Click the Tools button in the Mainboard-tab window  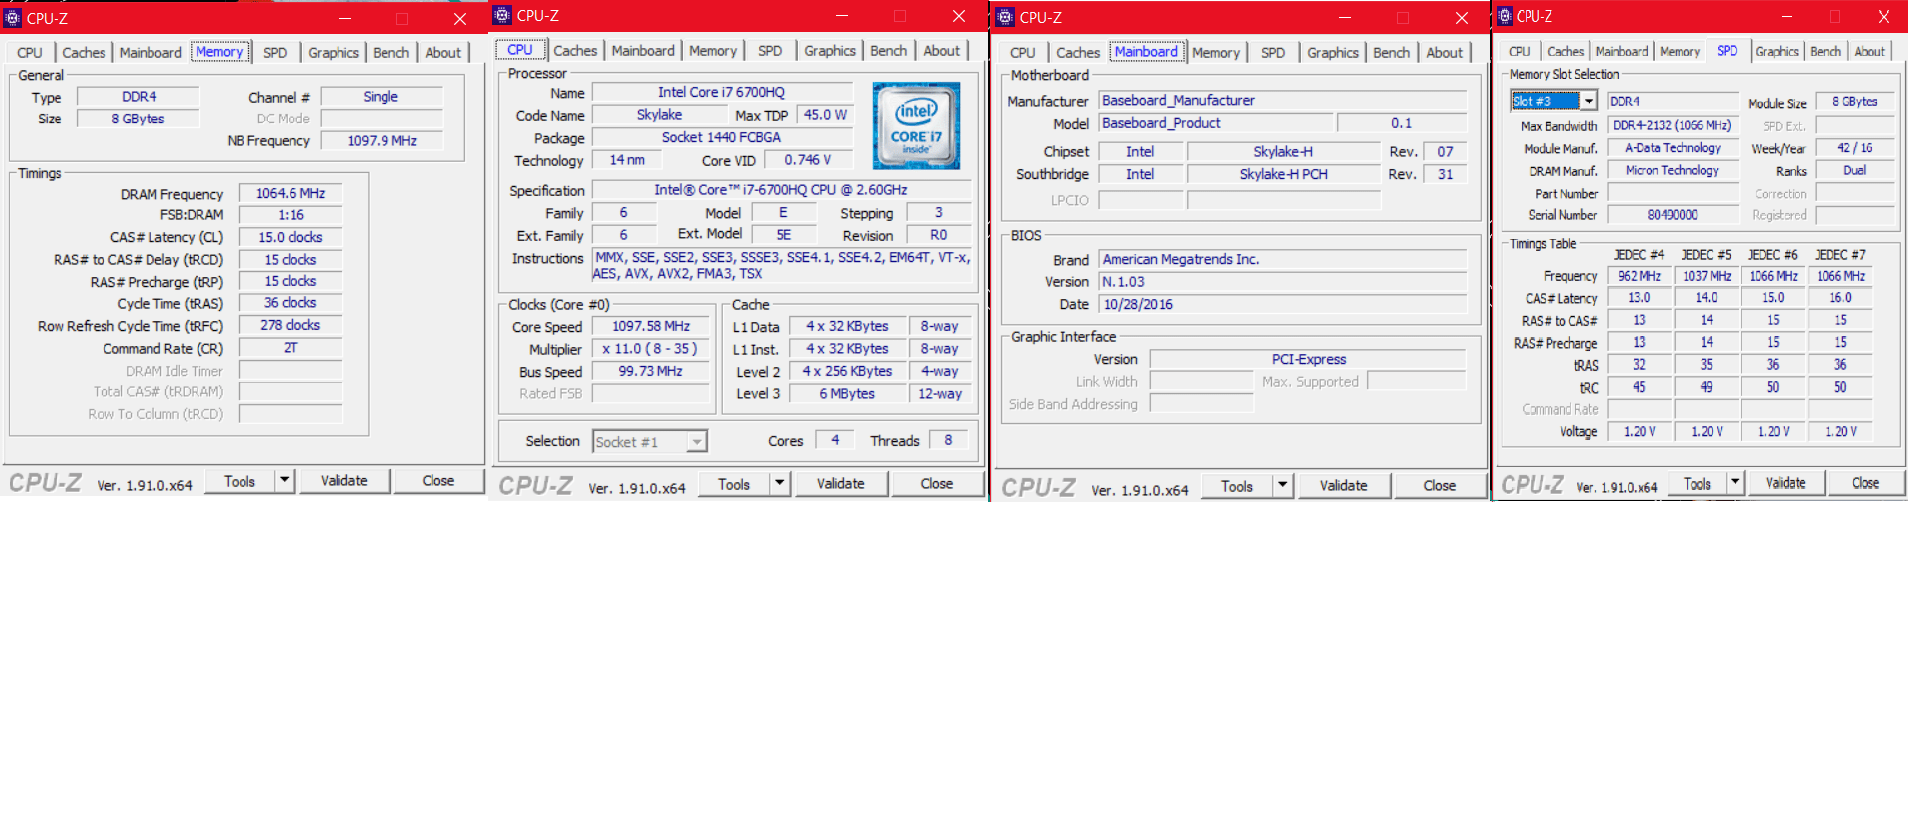coord(1237,486)
